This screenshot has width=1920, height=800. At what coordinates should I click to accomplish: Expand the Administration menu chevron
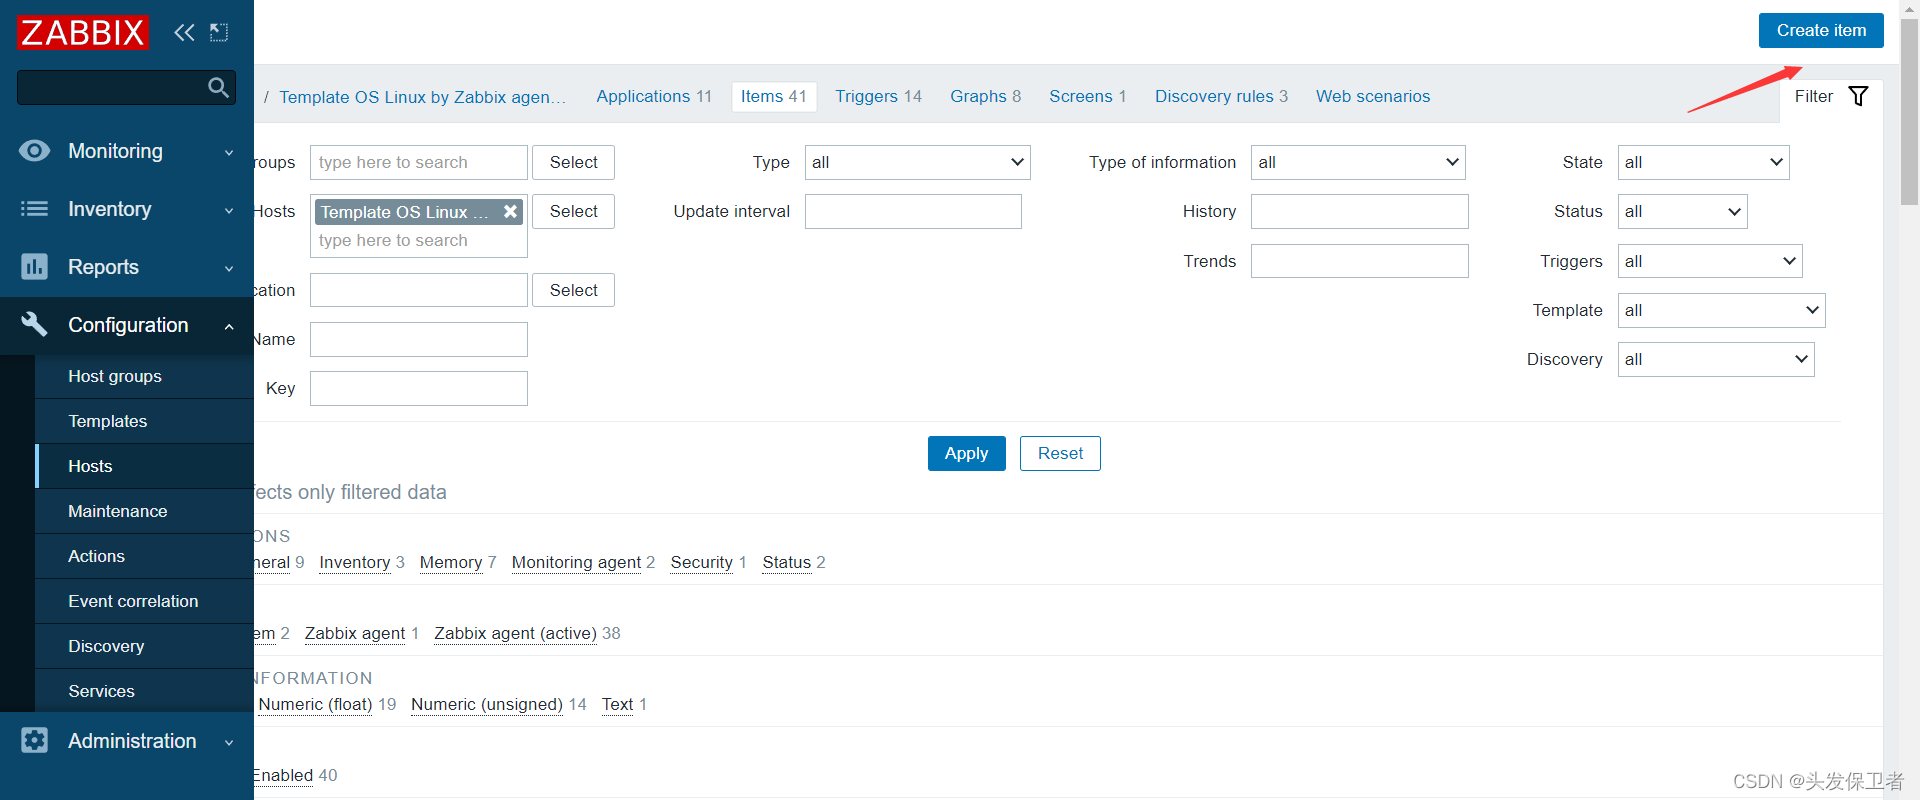tap(229, 743)
